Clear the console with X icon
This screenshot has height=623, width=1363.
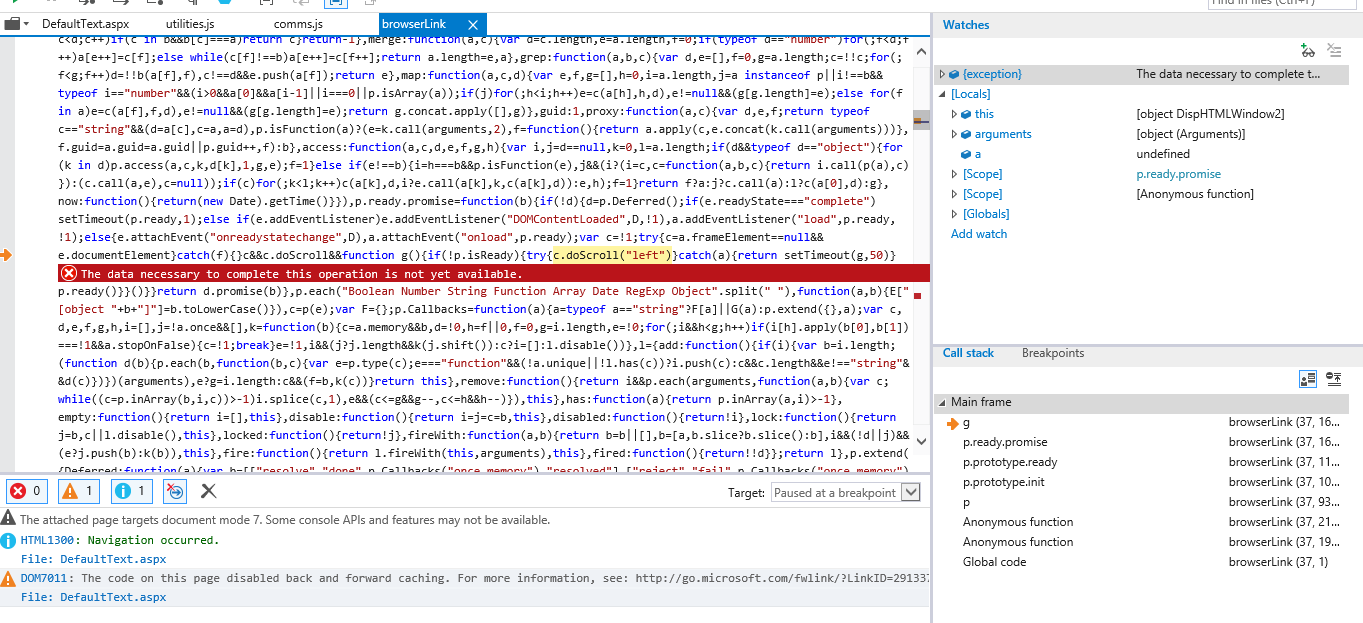coord(208,491)
